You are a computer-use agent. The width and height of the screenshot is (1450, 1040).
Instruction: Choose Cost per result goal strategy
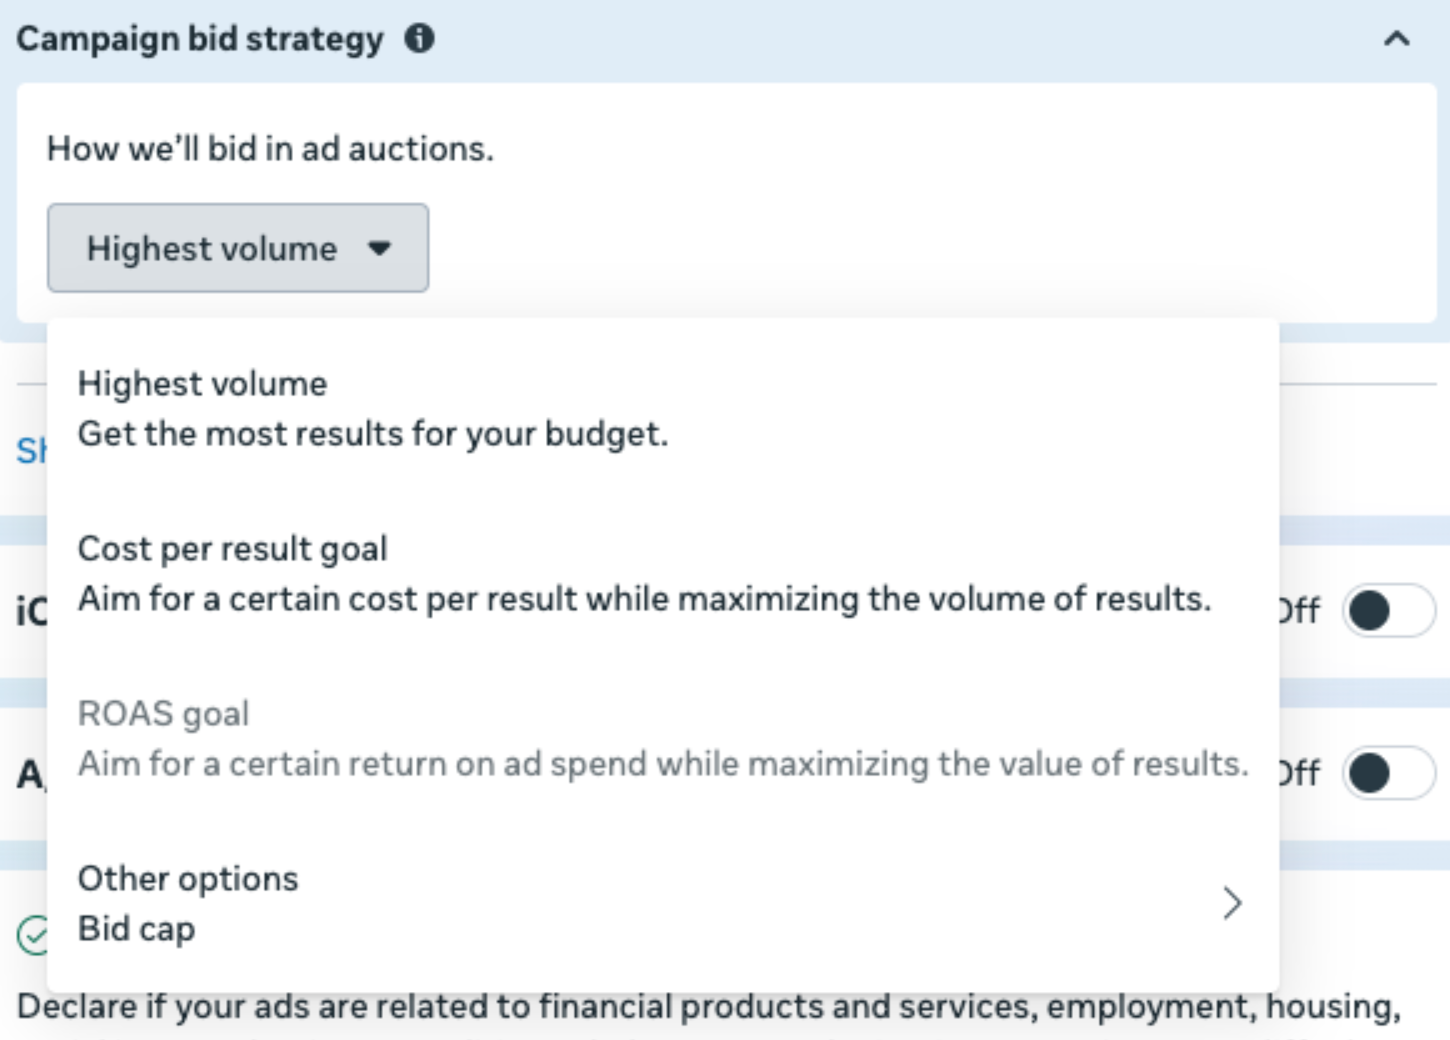point(231,548)
